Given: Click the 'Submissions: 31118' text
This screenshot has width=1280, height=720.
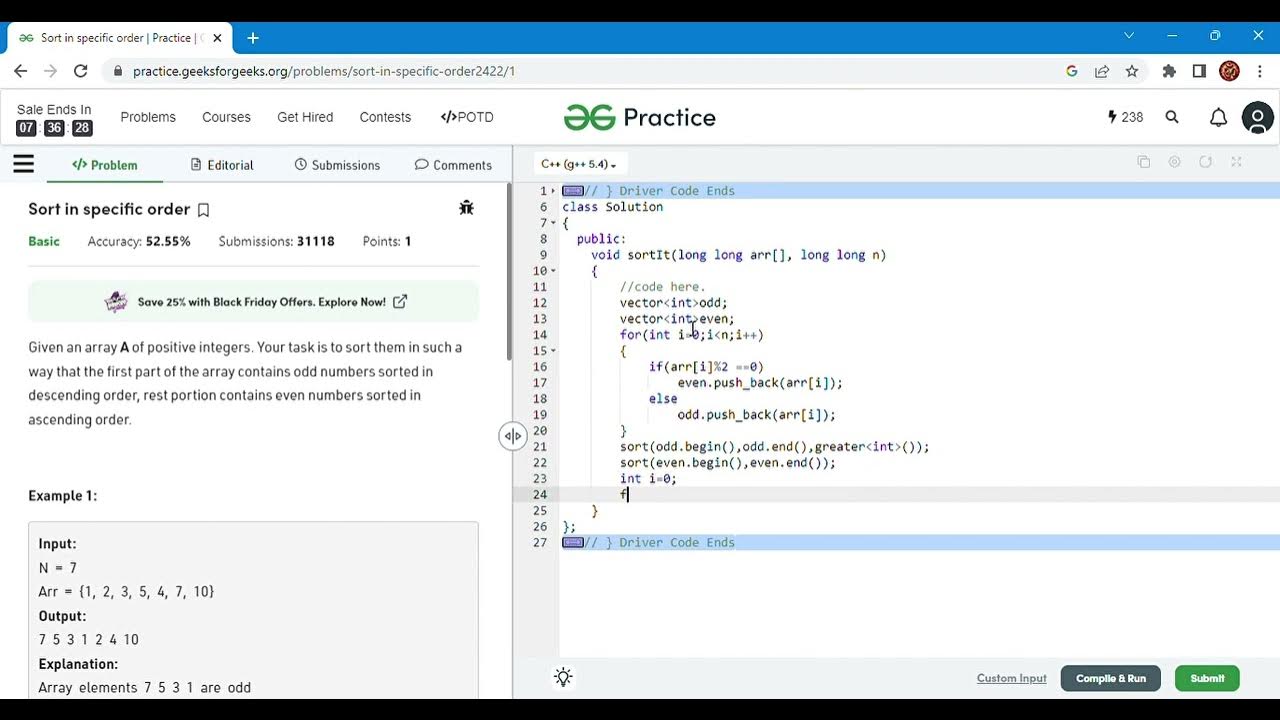Looking at the screenshot, I should [276, 241].
